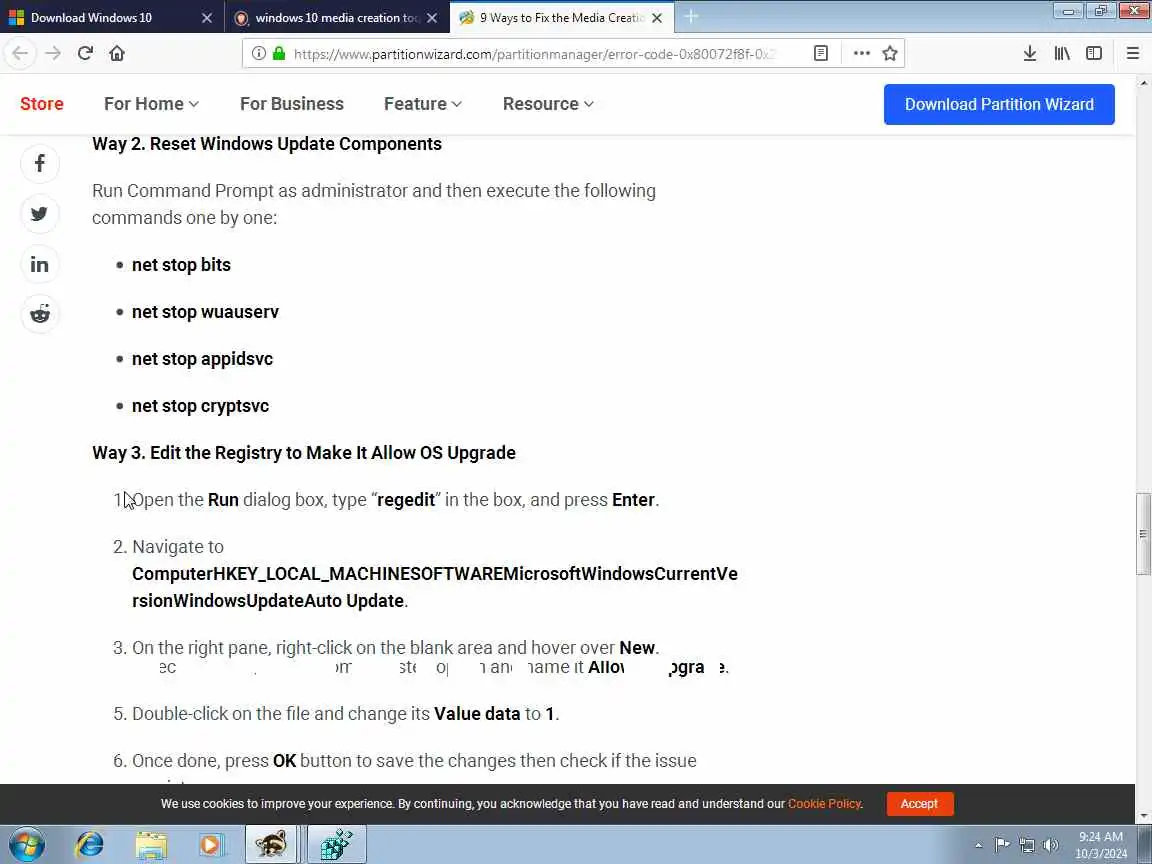Open the cube-icon app in taskbar
This screenshot has height=864, width=1152.
pyautogui.click(x=336, y=845)
